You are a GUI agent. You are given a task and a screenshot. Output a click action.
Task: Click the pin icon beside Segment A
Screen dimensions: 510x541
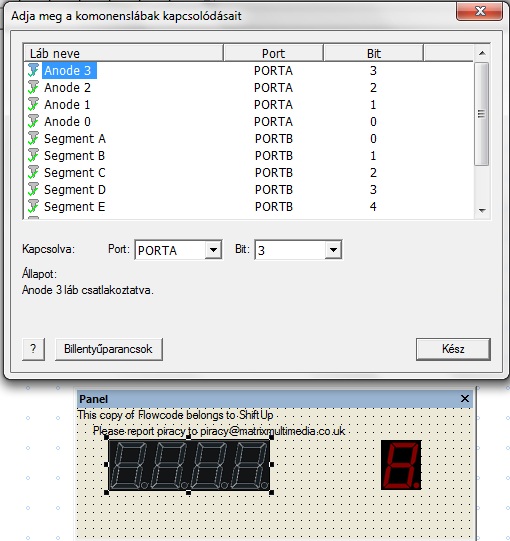pyautogui.click(x=33, y=138)
